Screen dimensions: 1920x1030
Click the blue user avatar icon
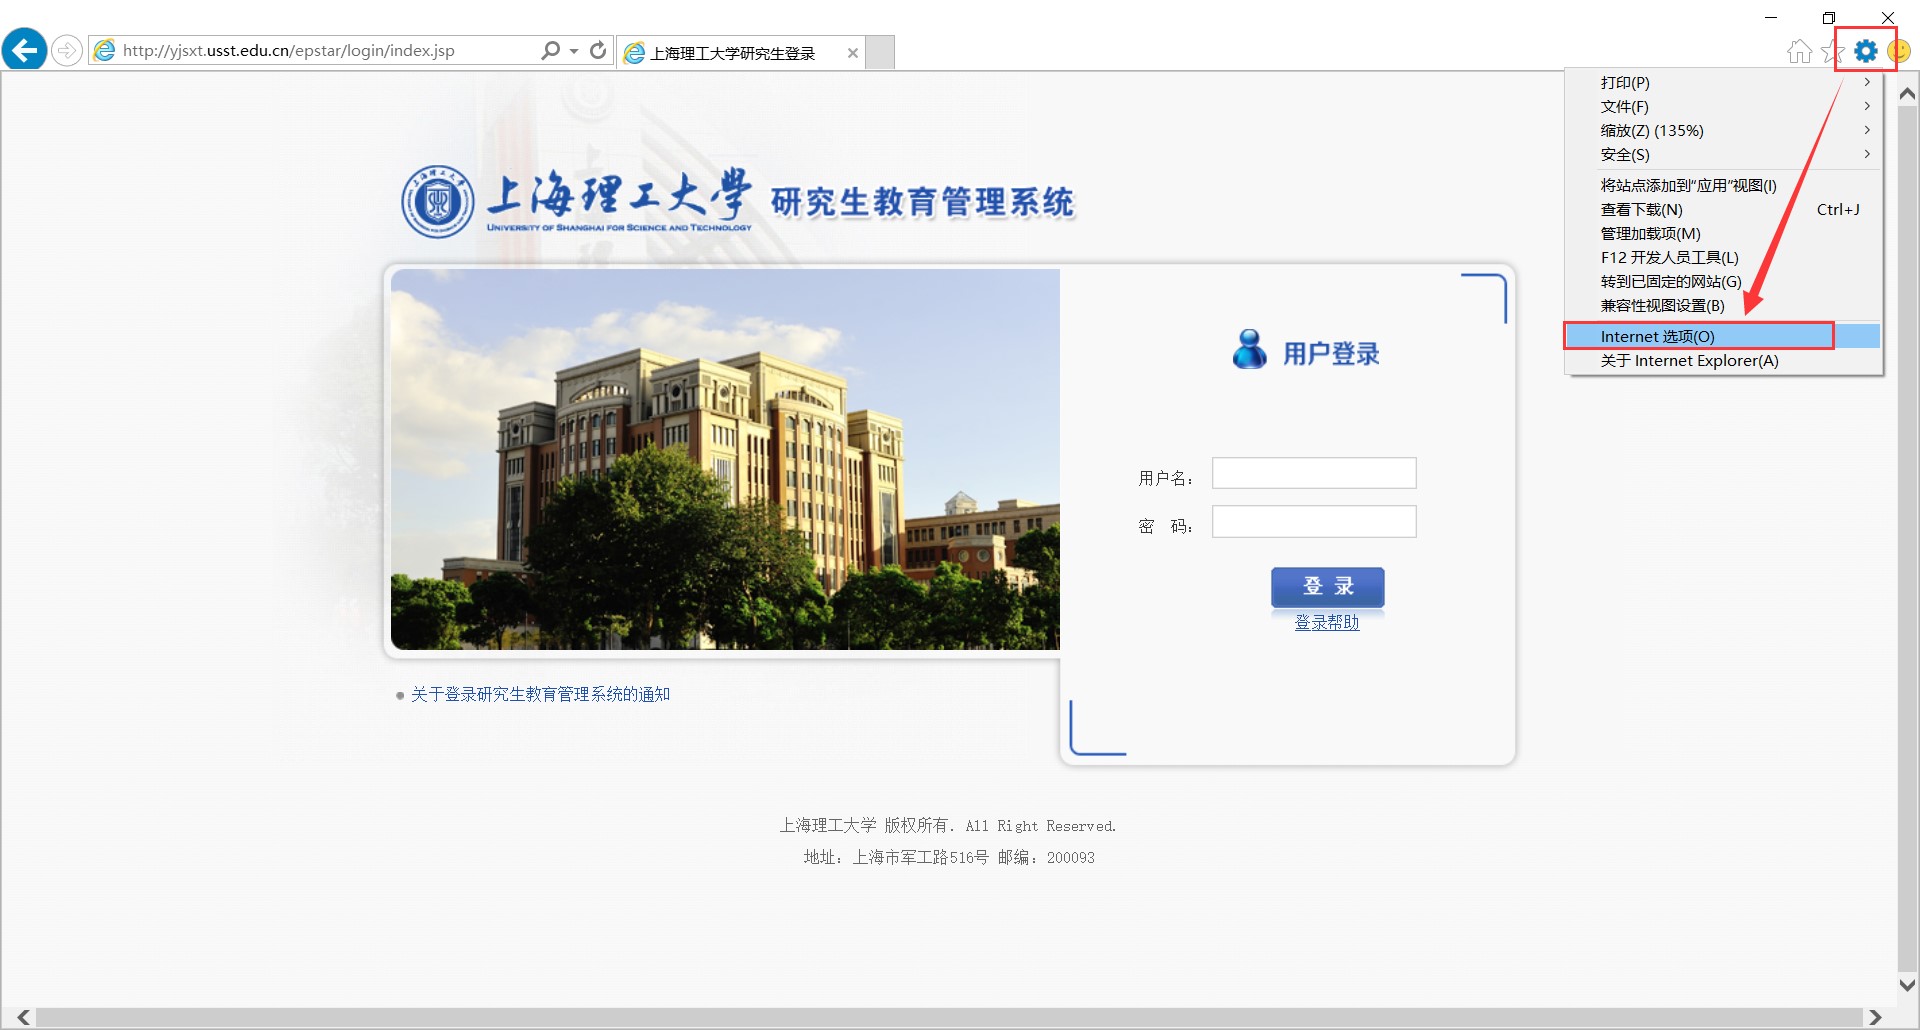[1249, 349]
